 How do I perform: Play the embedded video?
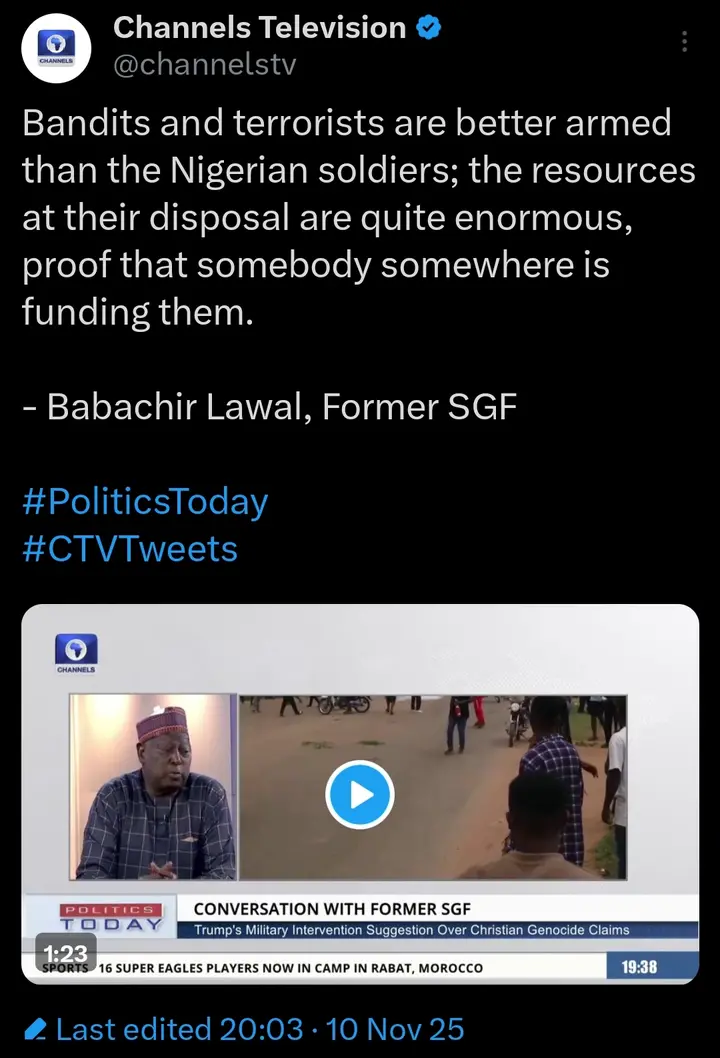[360, 794]
